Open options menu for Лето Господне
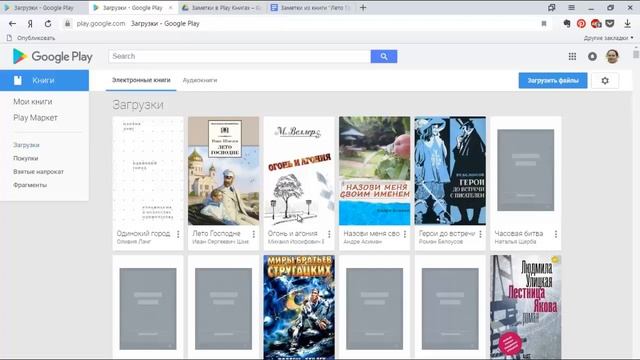 [253, 234]
